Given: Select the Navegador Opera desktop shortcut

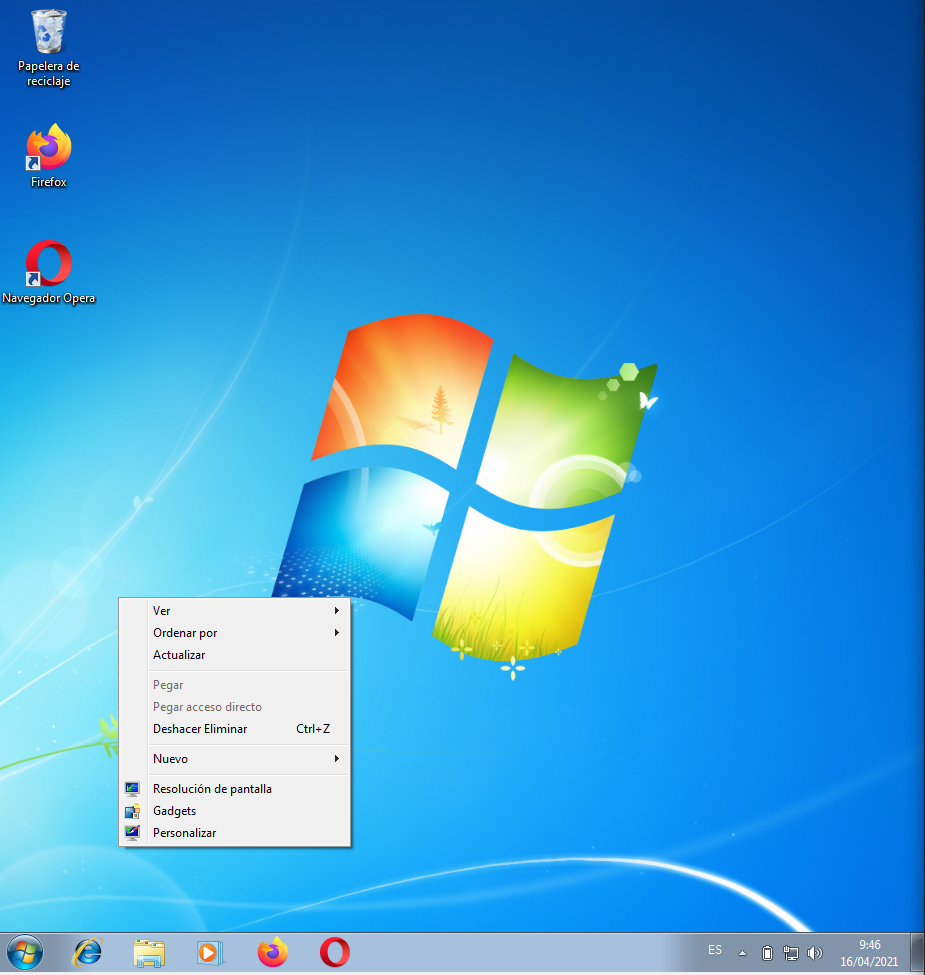Looking at the screenshot, I should pyautogui.click(x=48, y=272).
